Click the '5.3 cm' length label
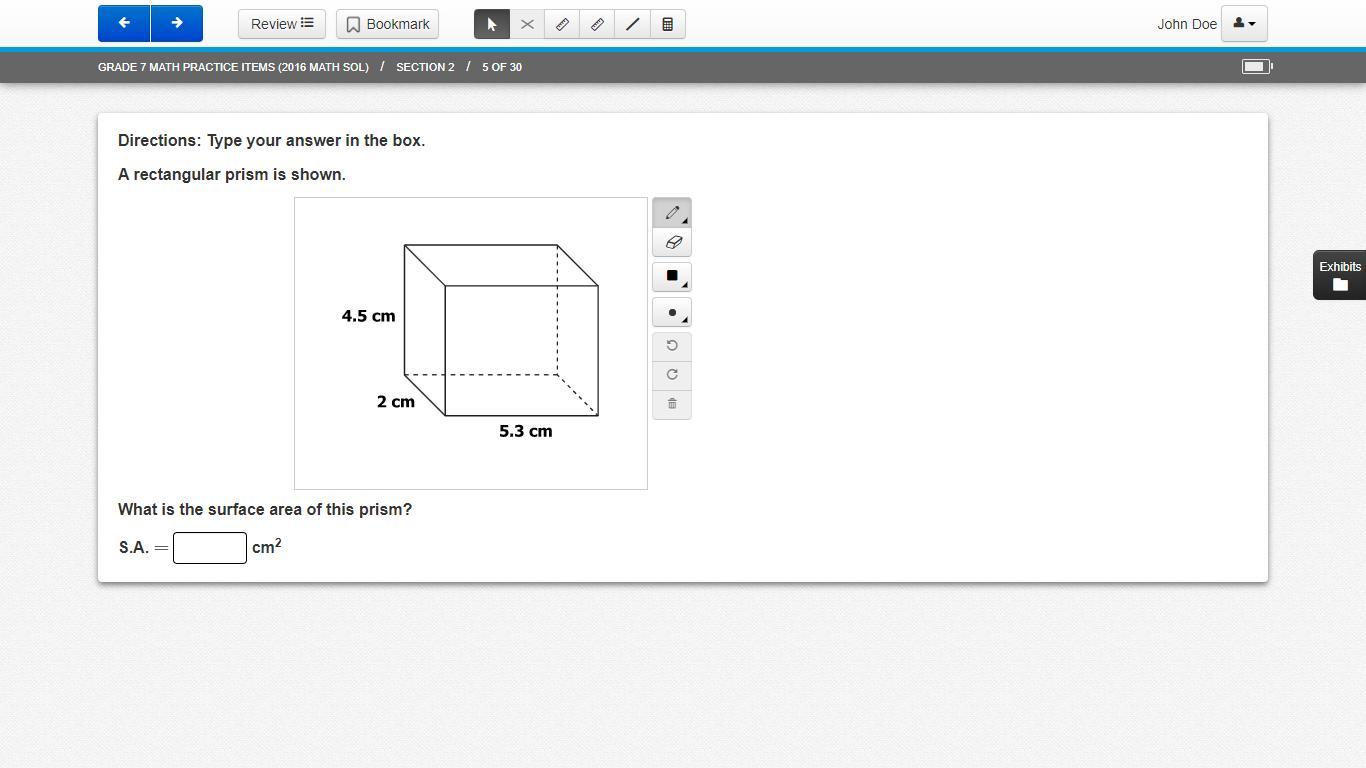1366x768 pixels. click(x=526, y=431)
